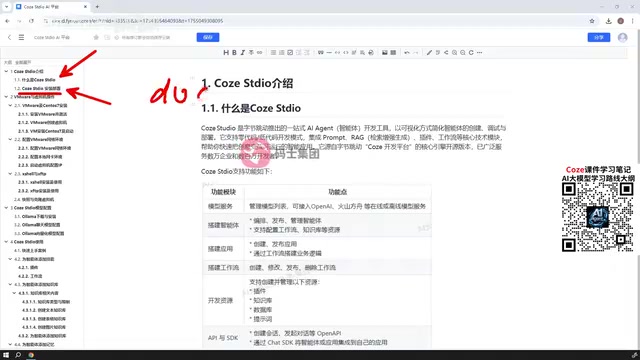Screen dimensions: 640x360
Task: Insert task checkbox list in toolbar
Action: [x=290, y=53]
